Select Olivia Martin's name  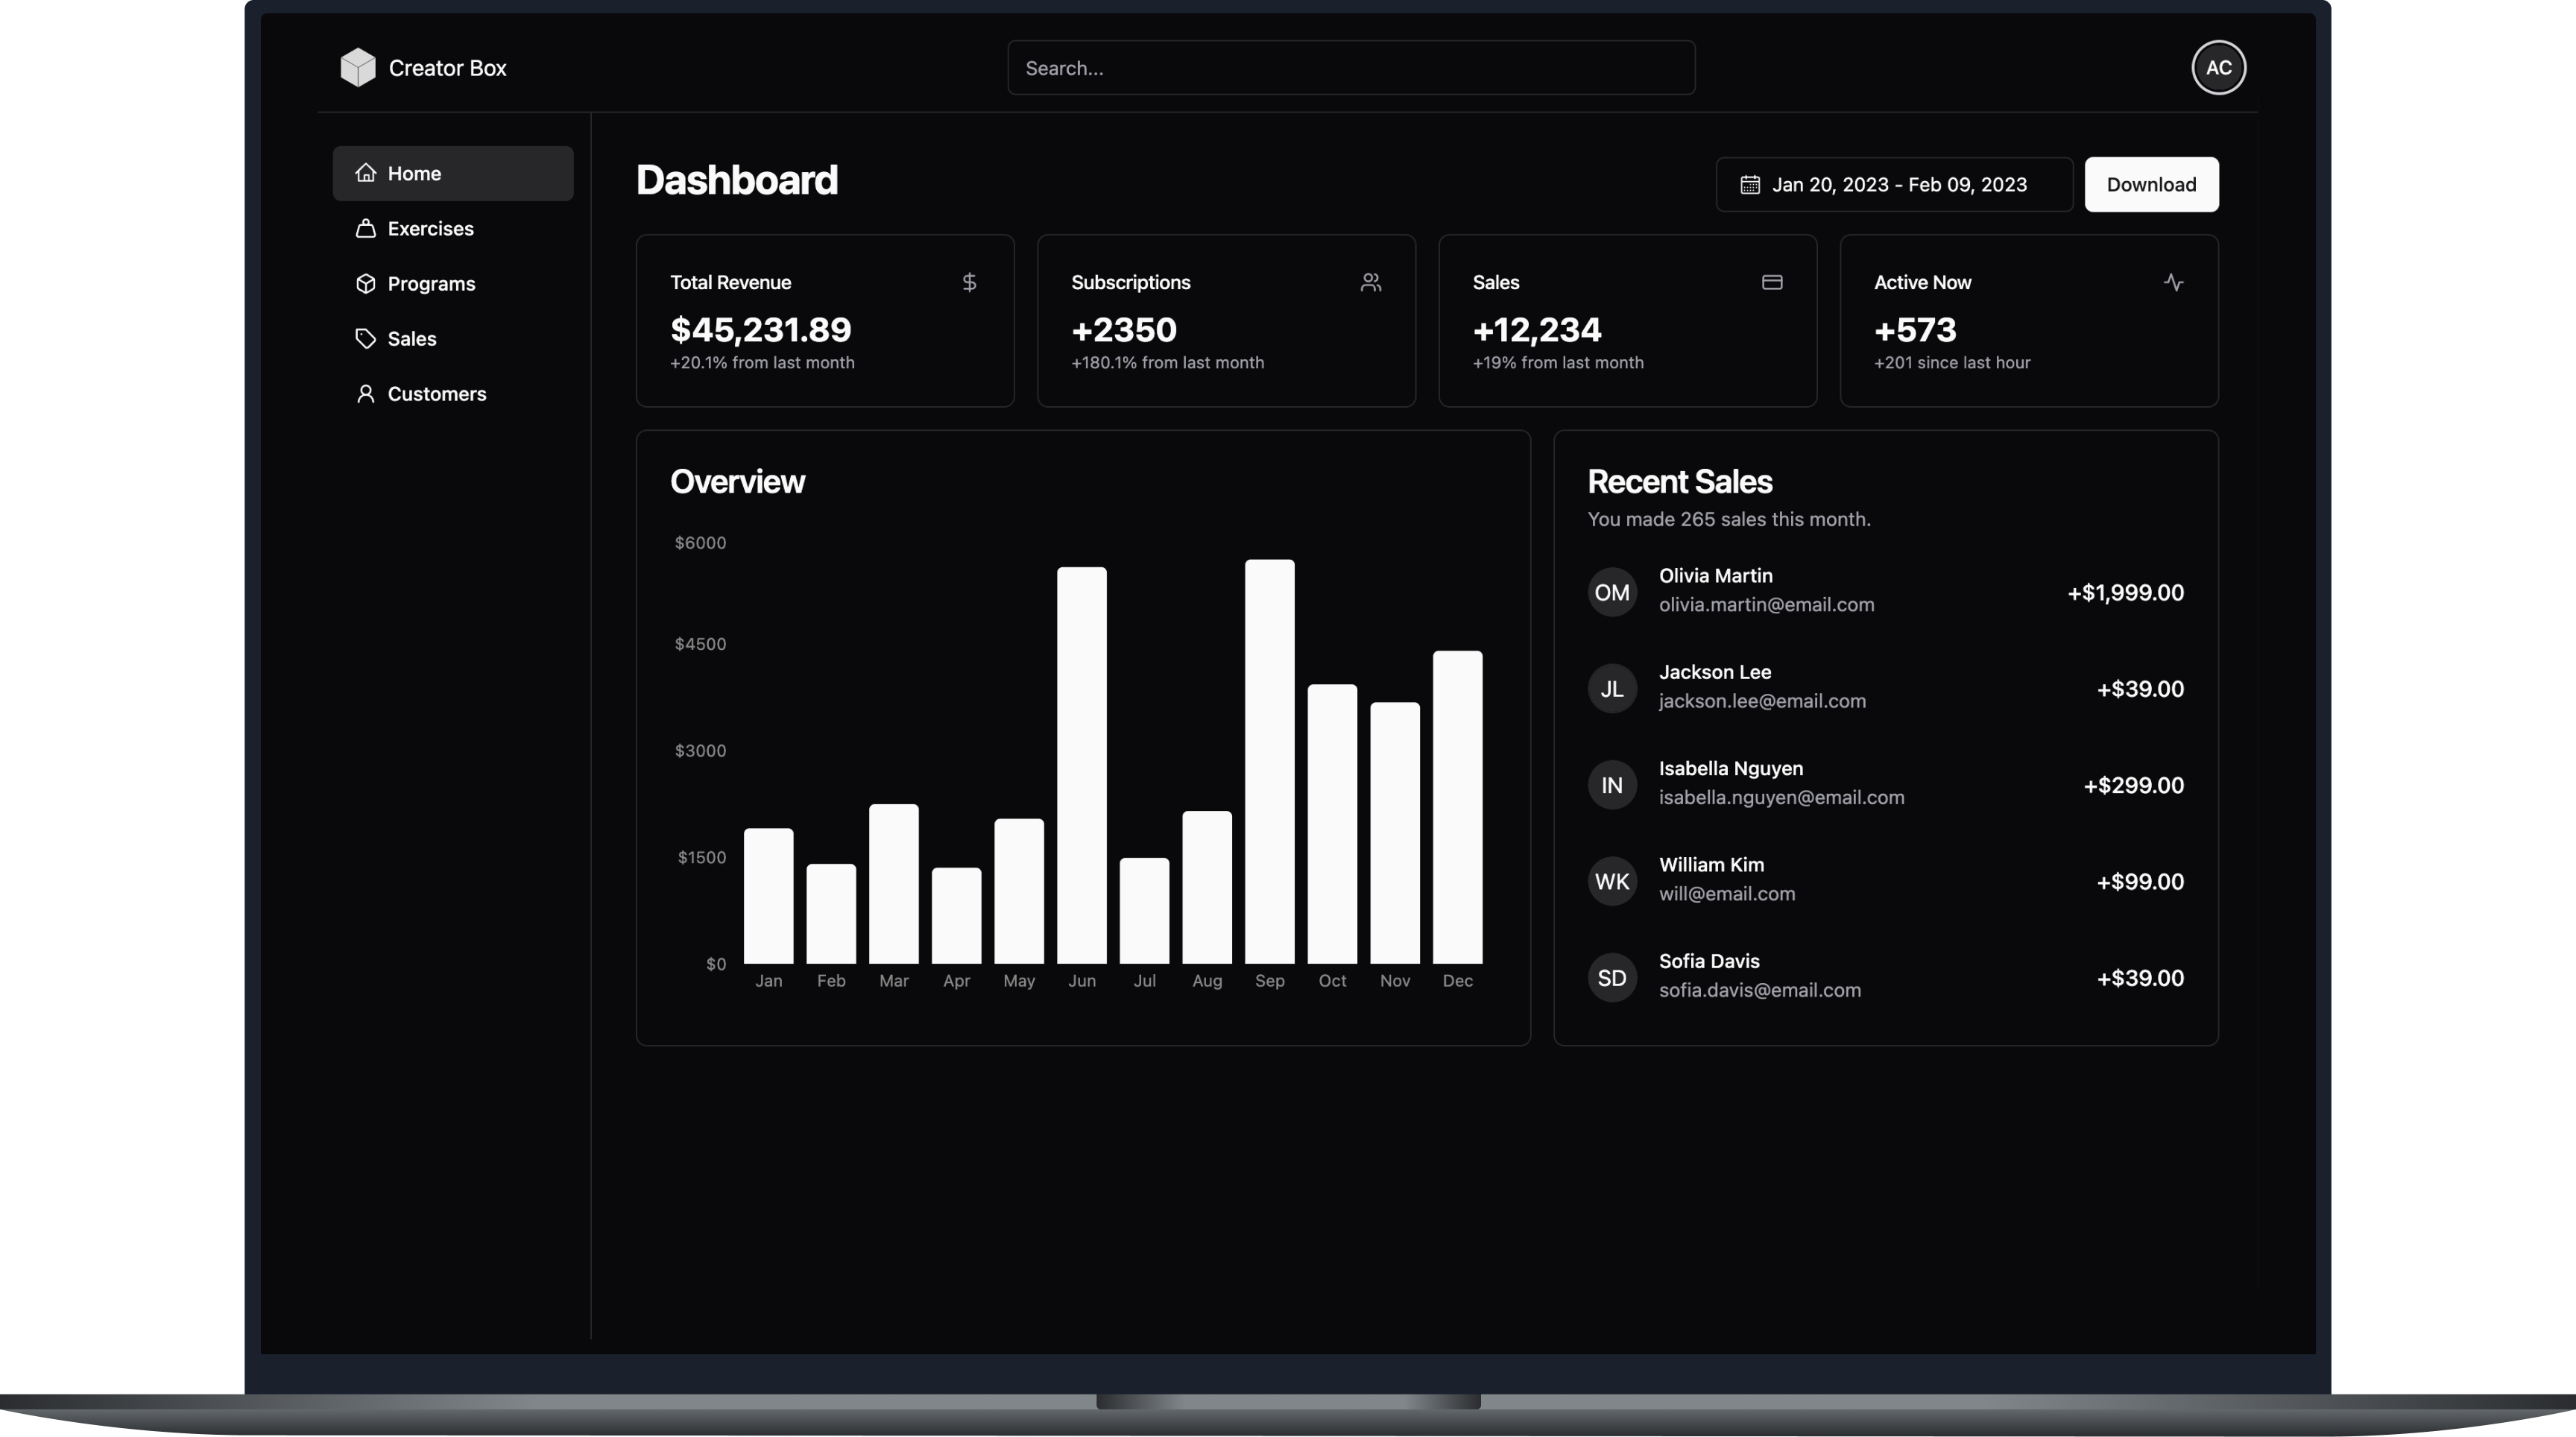click(x=1715, y=576)
